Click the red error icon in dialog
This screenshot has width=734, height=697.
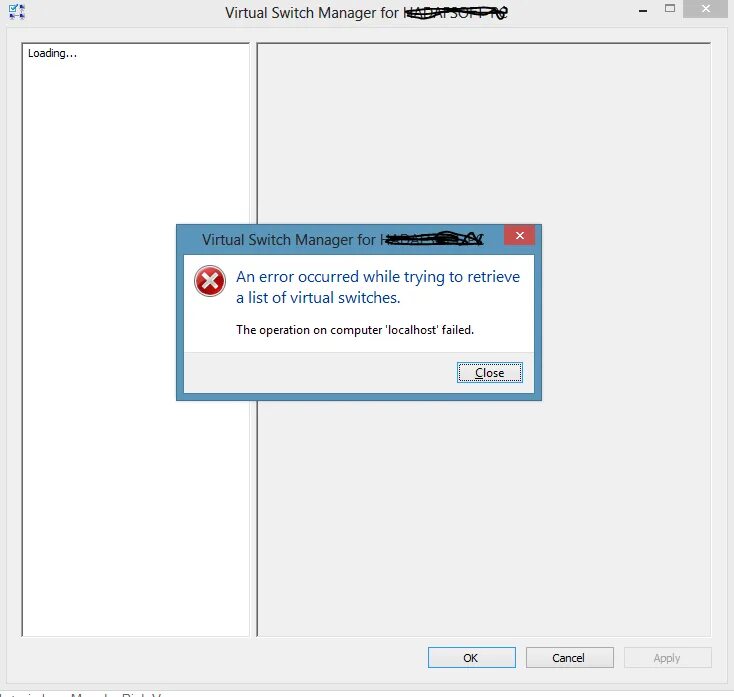[210, 281]
